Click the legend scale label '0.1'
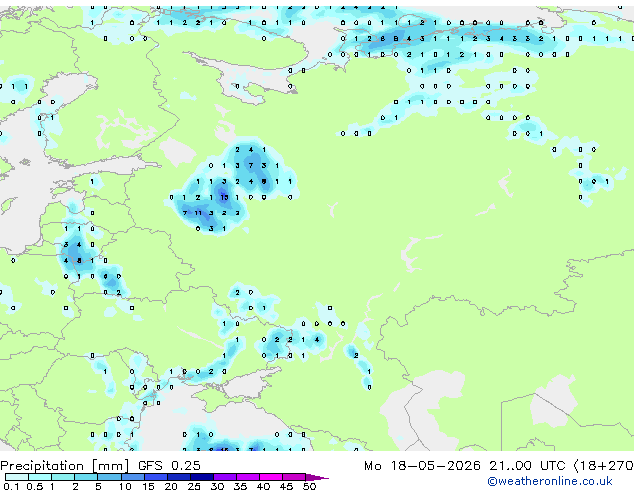The width and height of the screenshot is (634, 490). pyautogui.click(x=12, y=486)
